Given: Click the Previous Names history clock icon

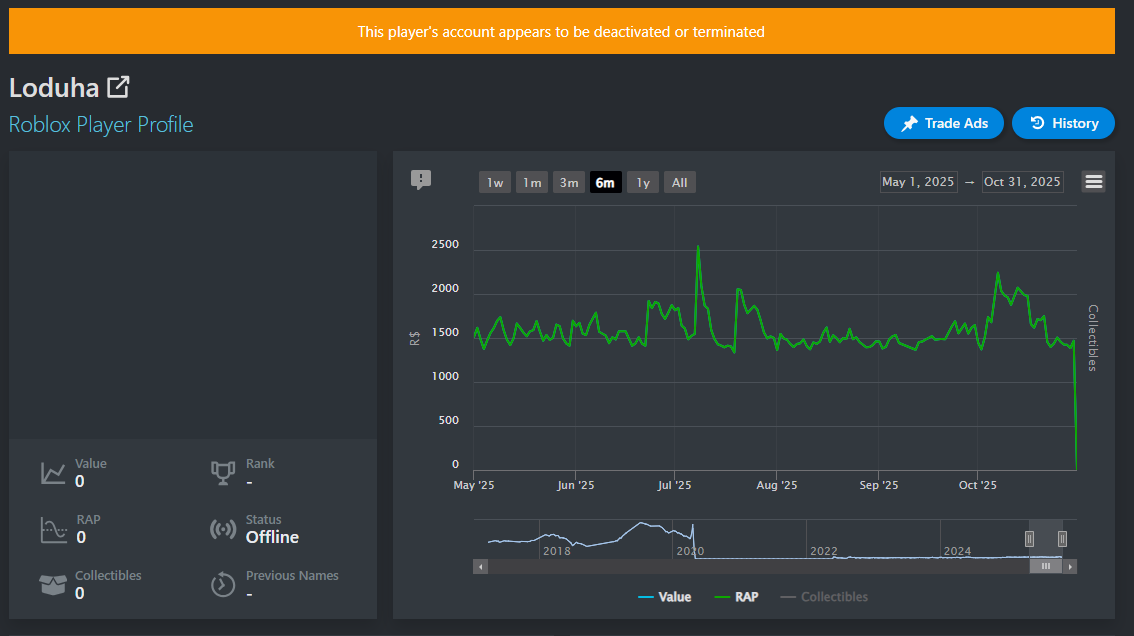Looking at the screenshot, I should (x=223, y=585).
